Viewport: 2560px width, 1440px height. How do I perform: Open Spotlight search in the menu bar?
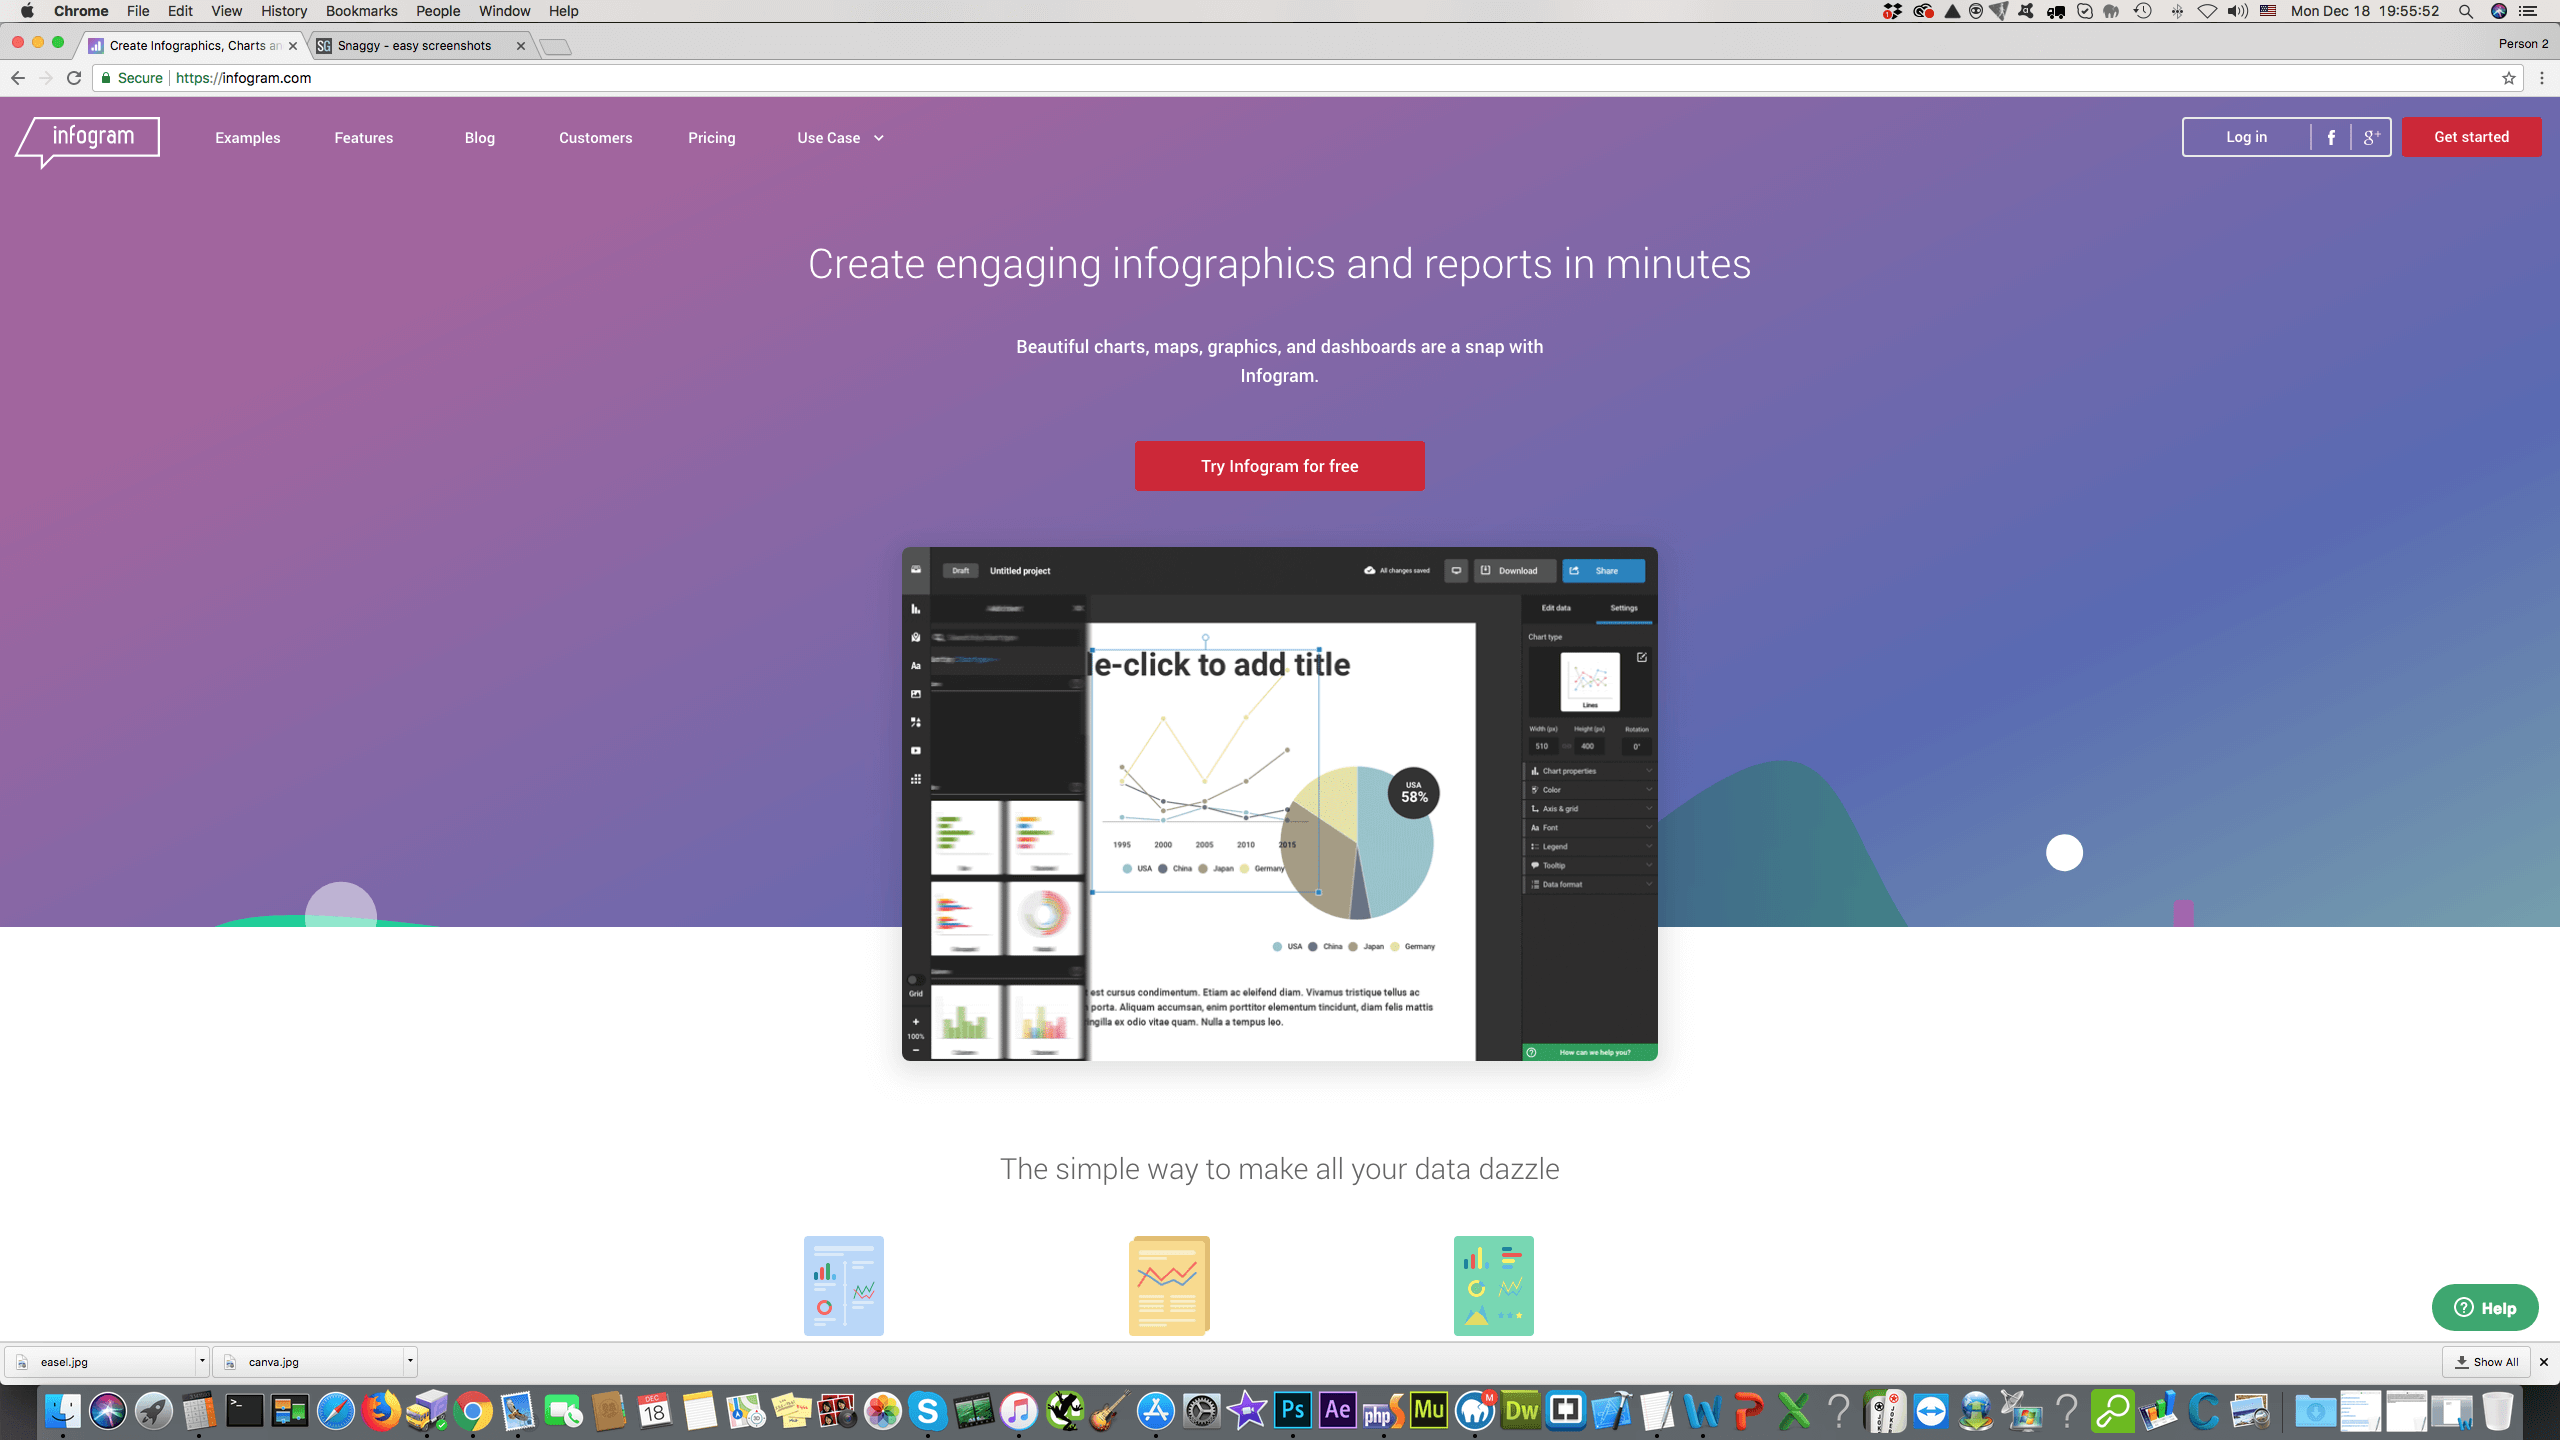tap(2466, 11)
